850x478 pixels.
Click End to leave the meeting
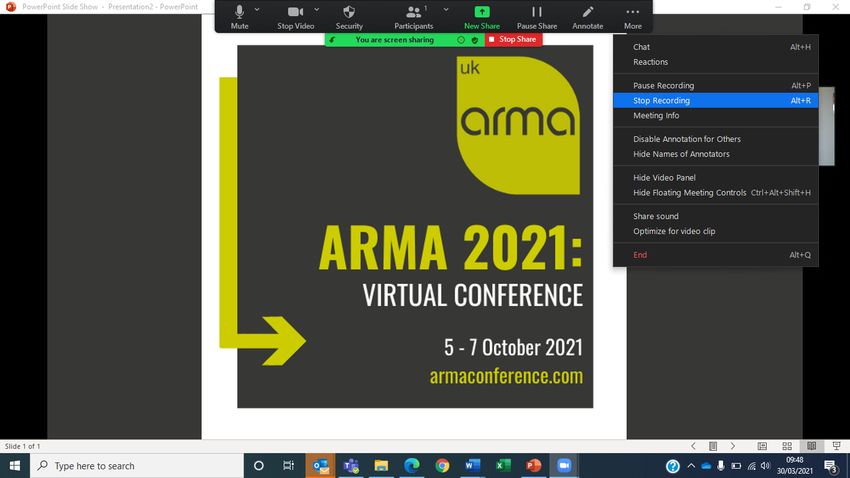click(716, 255)
